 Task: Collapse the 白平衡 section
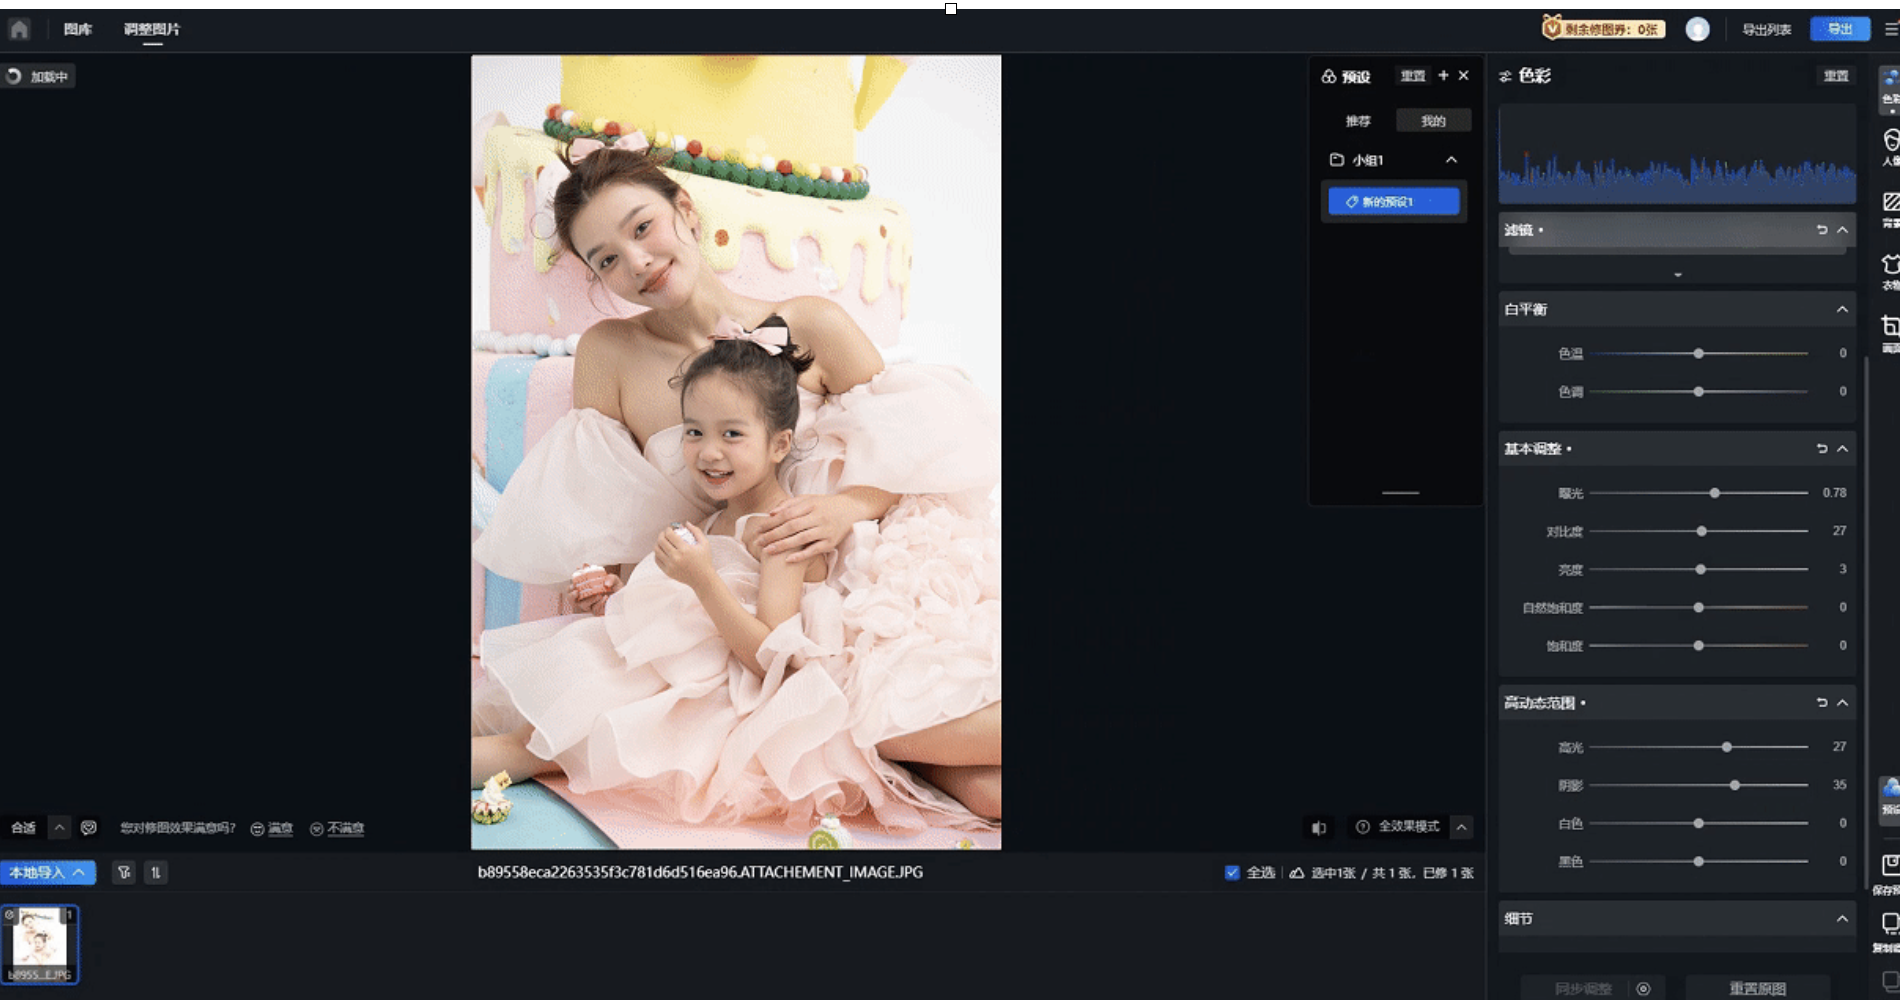pyautogui.click(x=1842, y=310)
